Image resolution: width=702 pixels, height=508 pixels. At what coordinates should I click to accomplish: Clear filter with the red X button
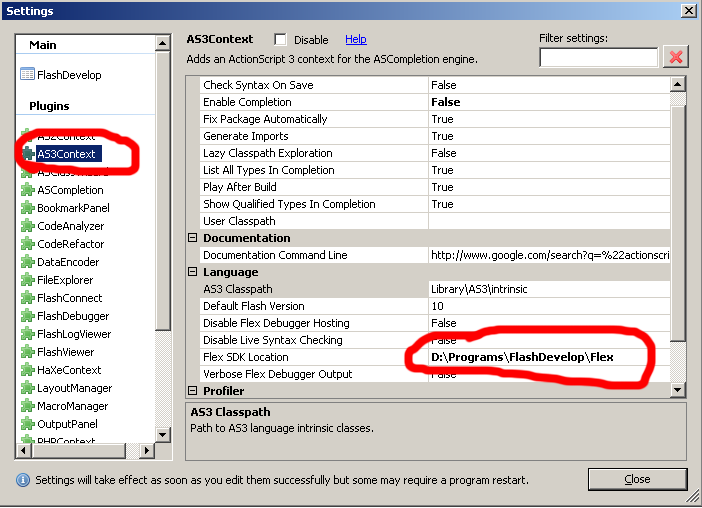pyautogui.click(x=676, y=57)
